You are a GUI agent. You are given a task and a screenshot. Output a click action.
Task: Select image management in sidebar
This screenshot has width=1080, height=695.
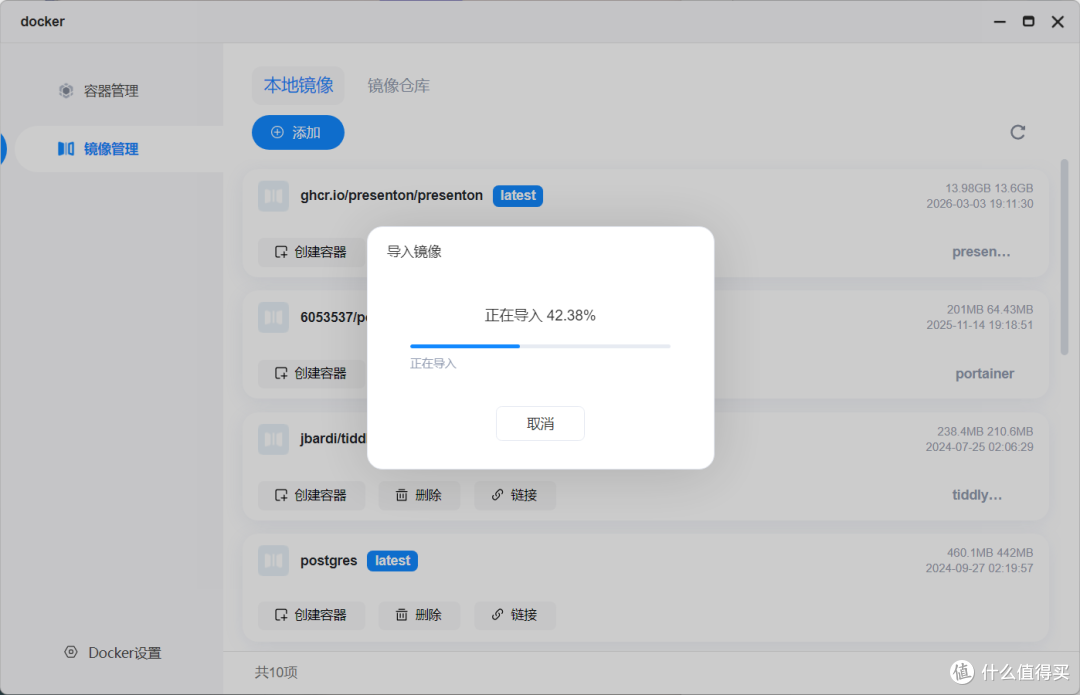click(x=110, y=149)
